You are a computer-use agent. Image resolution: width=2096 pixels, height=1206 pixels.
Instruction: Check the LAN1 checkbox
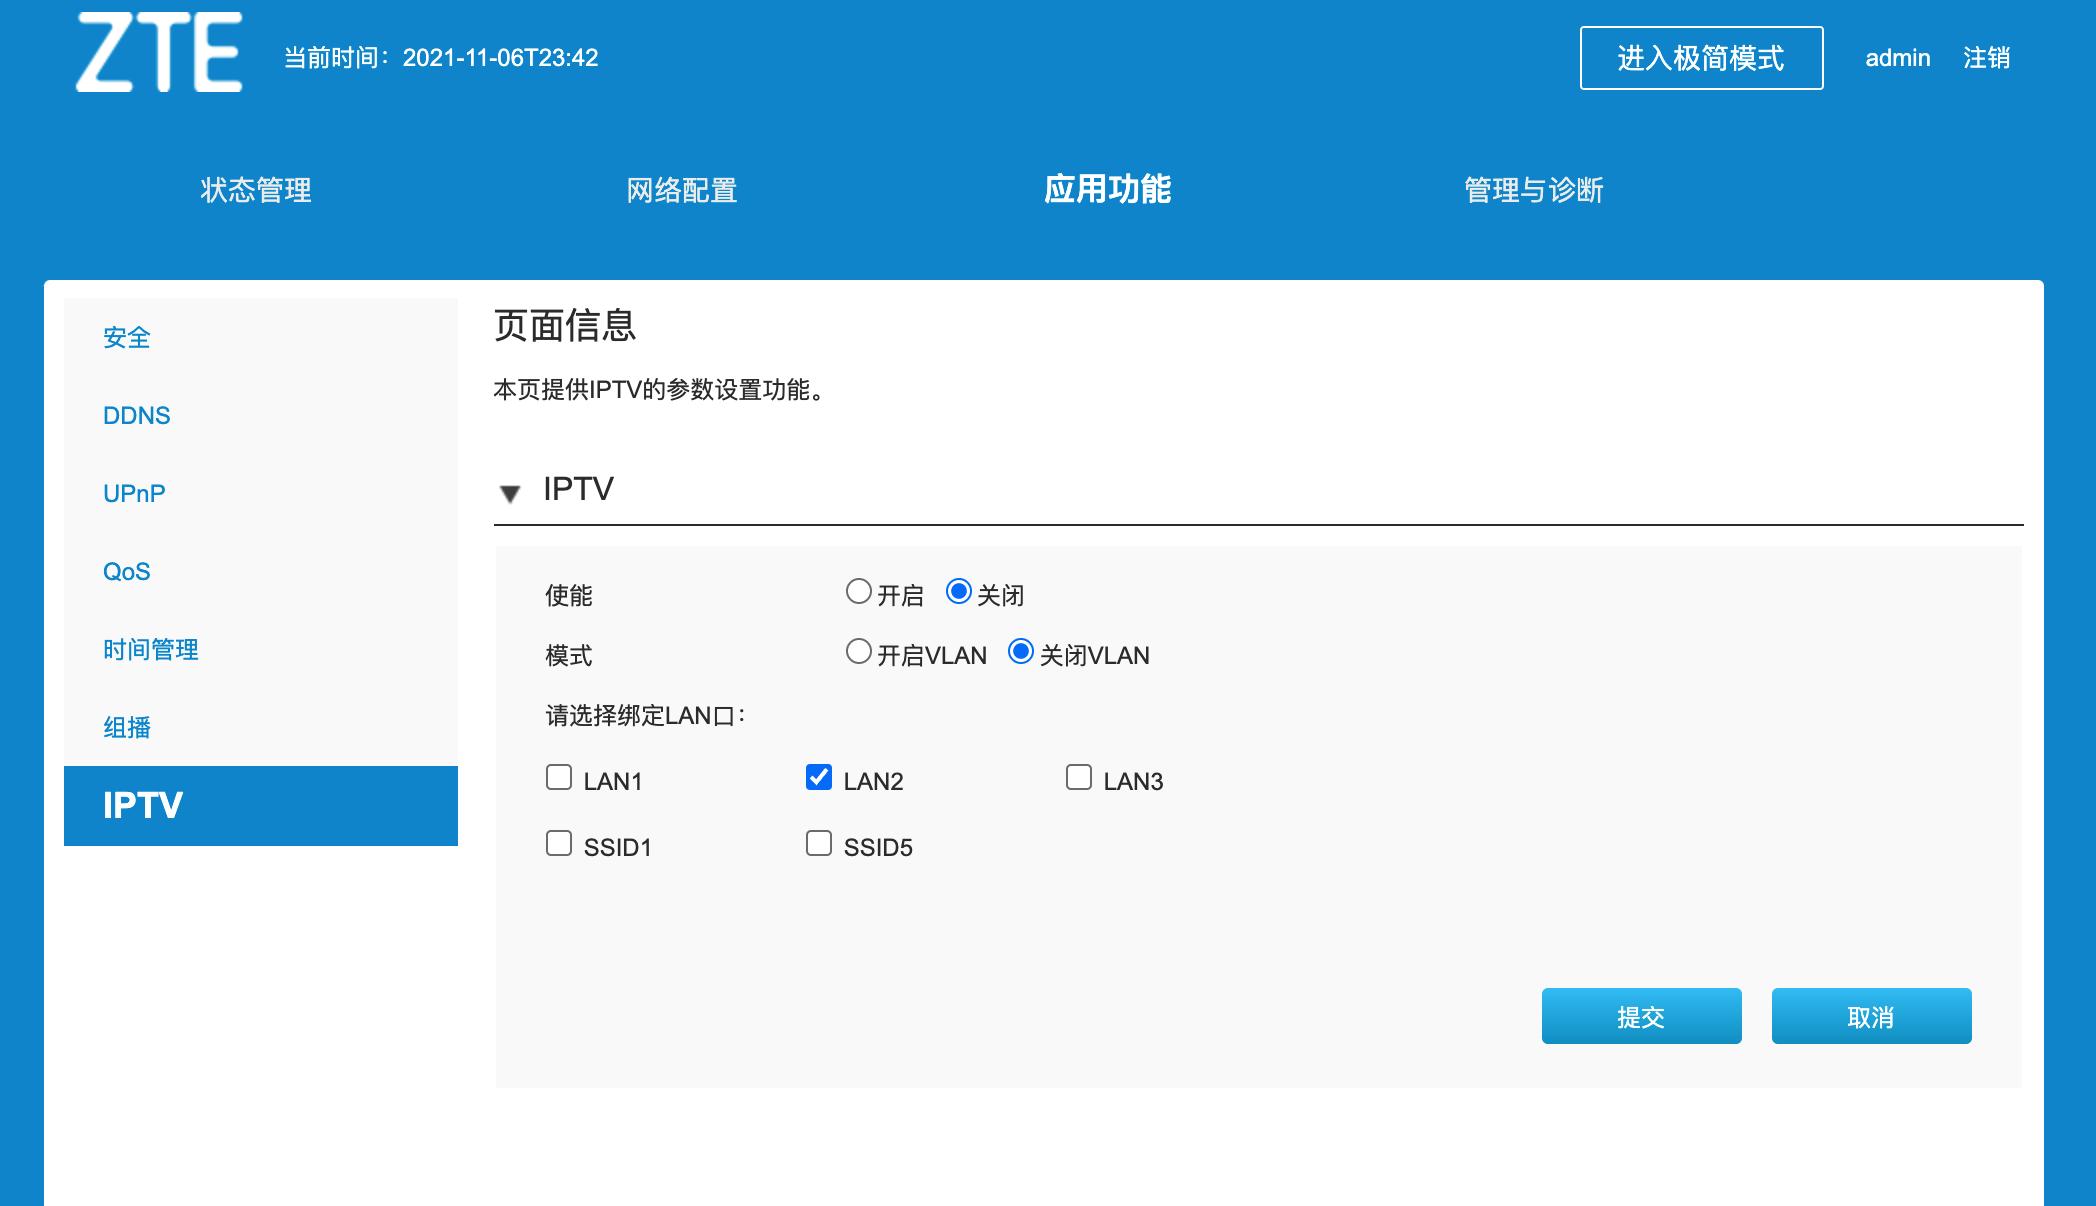point(558,776)
